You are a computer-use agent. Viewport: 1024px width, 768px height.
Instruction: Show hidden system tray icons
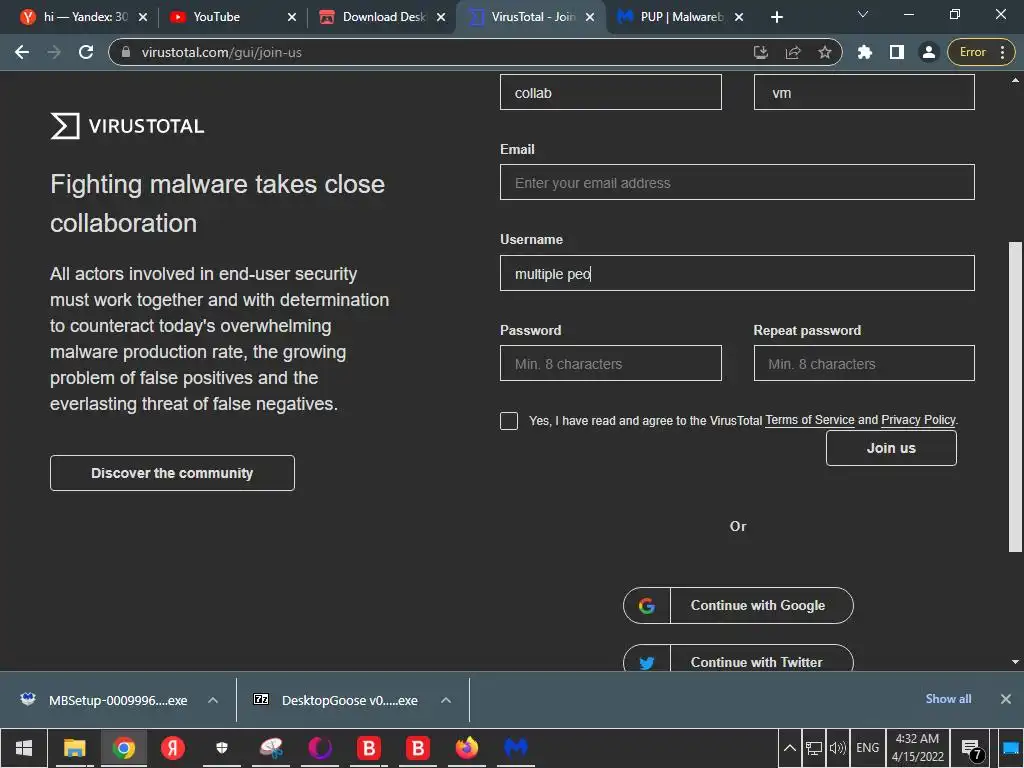pos(790,748)
